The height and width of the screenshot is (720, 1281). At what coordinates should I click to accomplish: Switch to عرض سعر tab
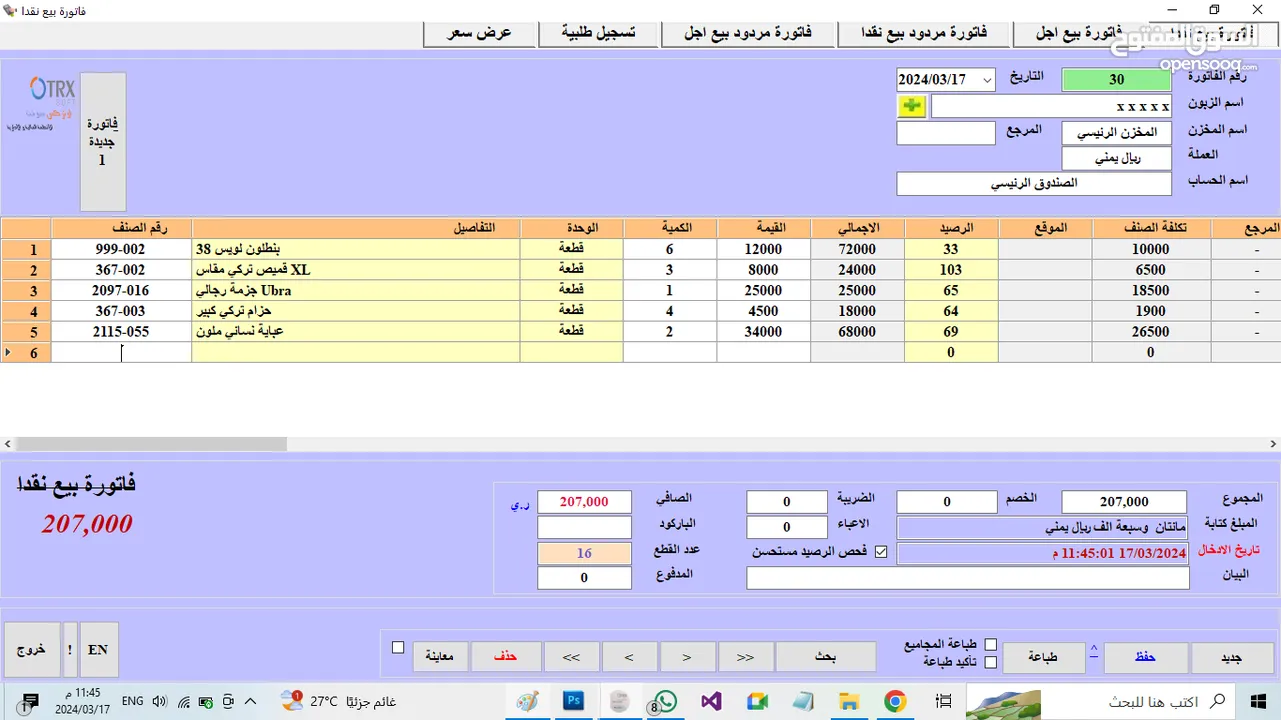click(479, 33)
